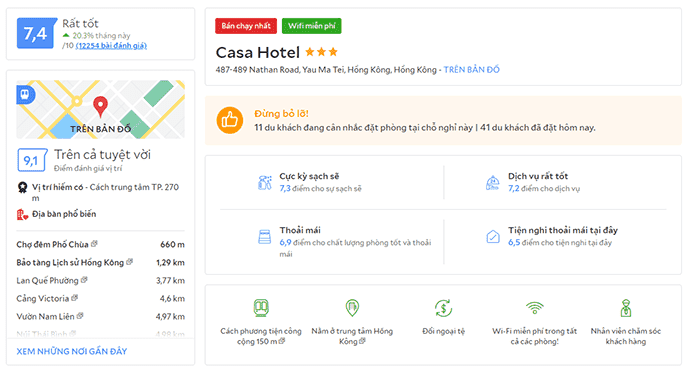690x373 pixels.
Task: Click the free Wi-Fi signal icon
Action: tap(535, 308)
